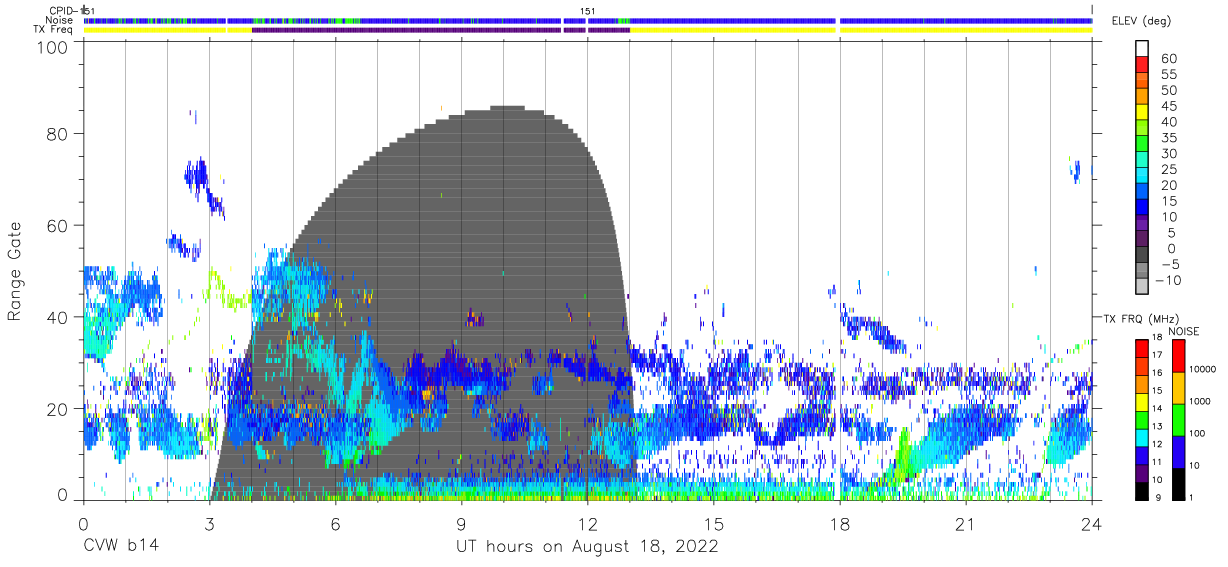The height and width of the screenshot is (567, 1228).
Task: Click the '45' label on ELEV colorbar
Action: click(1169, 106)
